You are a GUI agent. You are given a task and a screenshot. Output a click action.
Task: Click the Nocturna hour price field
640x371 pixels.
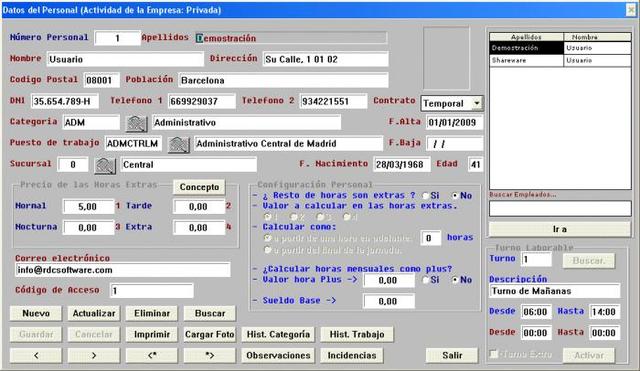(89, 228)
